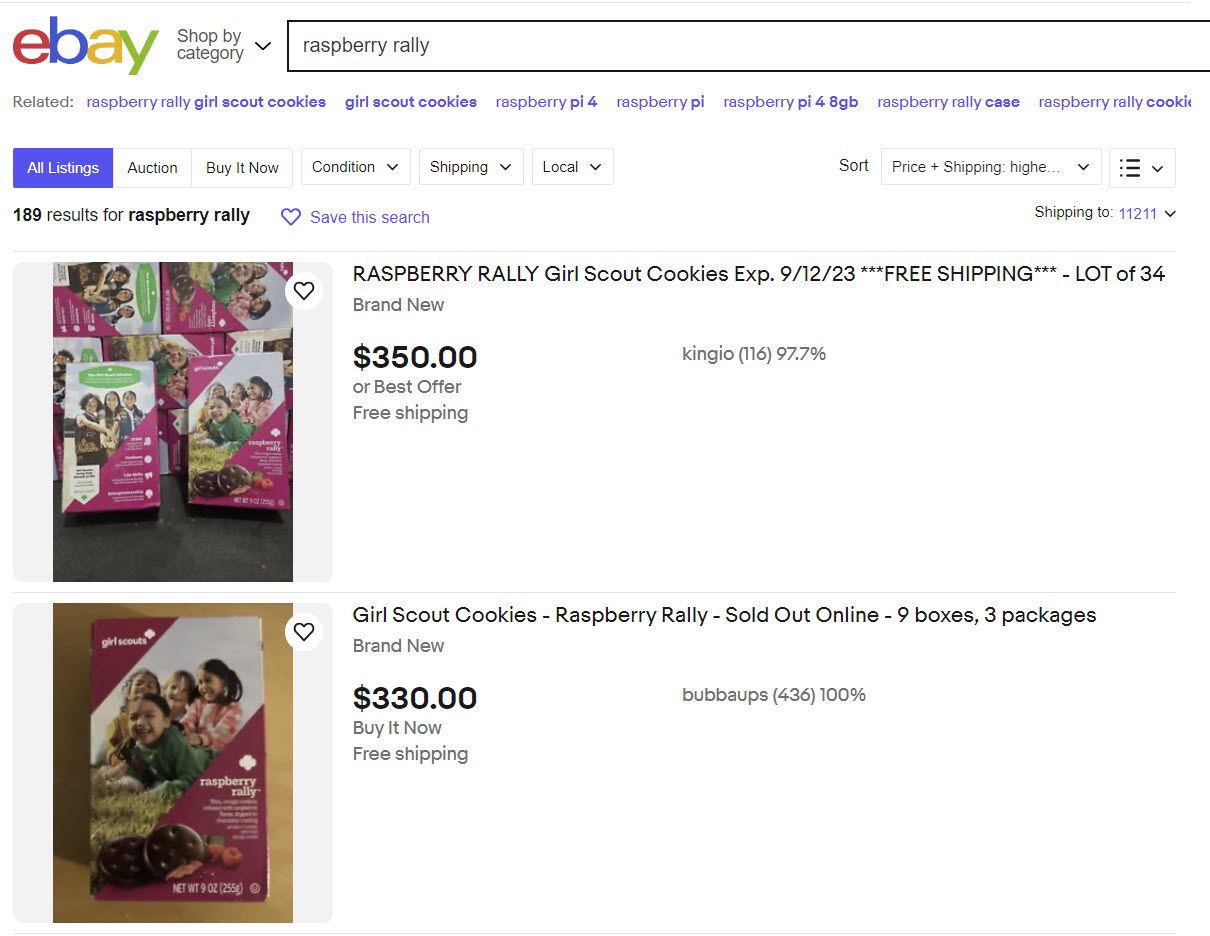Switch to the All Listings tab
The width and height of the screenshot is (1210, 936).
click(63, 168)
